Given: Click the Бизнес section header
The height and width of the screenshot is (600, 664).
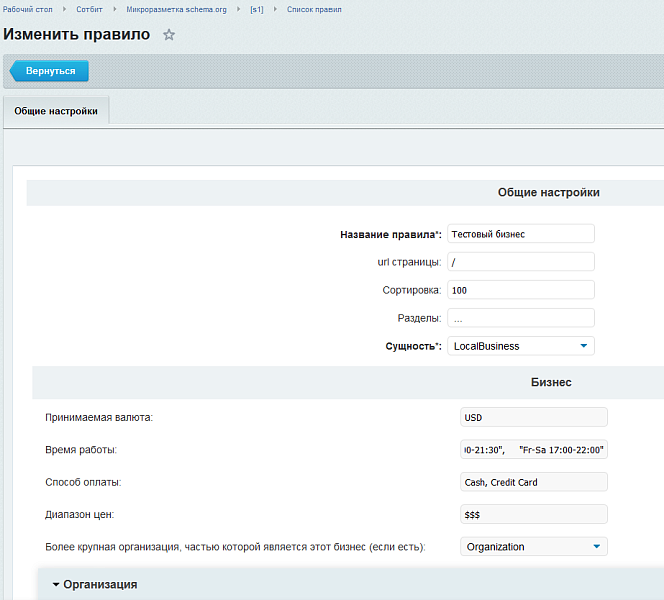Looking at the screenshot, I should pos(550,382).
